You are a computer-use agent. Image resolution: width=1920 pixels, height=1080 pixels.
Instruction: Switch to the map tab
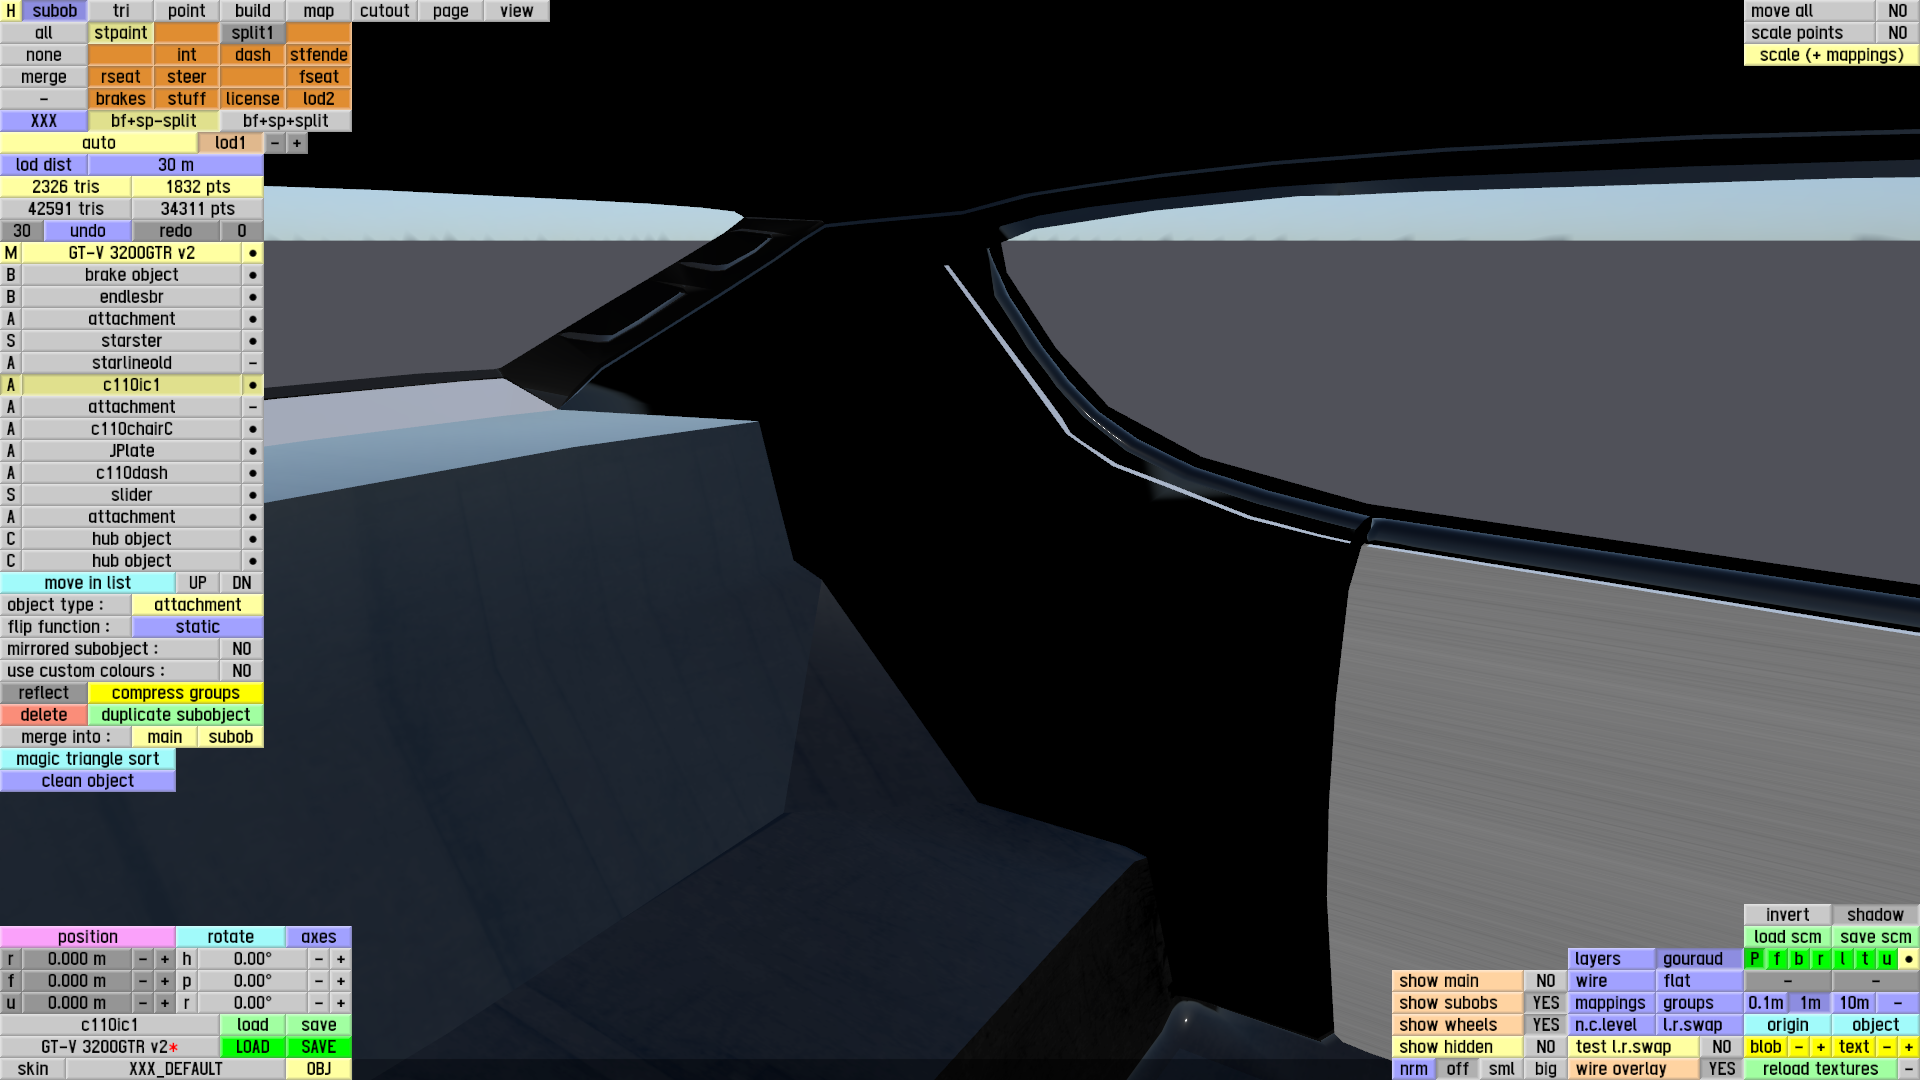318,11
